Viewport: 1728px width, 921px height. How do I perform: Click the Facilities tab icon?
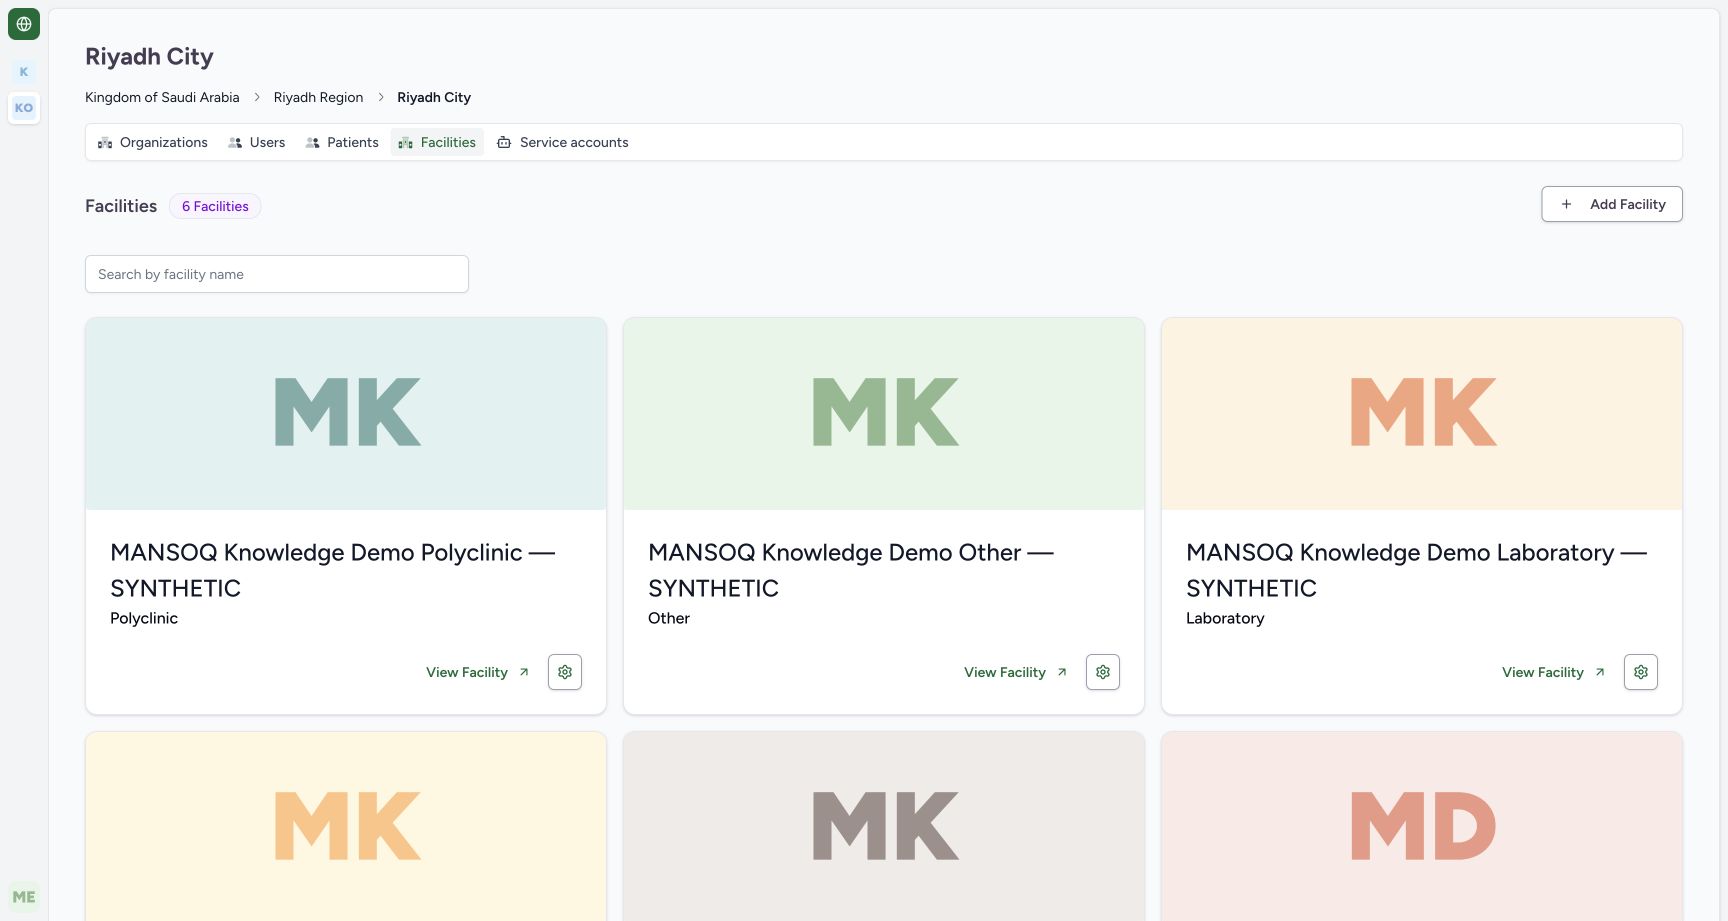pyautogui.click(x=406, y=143)
